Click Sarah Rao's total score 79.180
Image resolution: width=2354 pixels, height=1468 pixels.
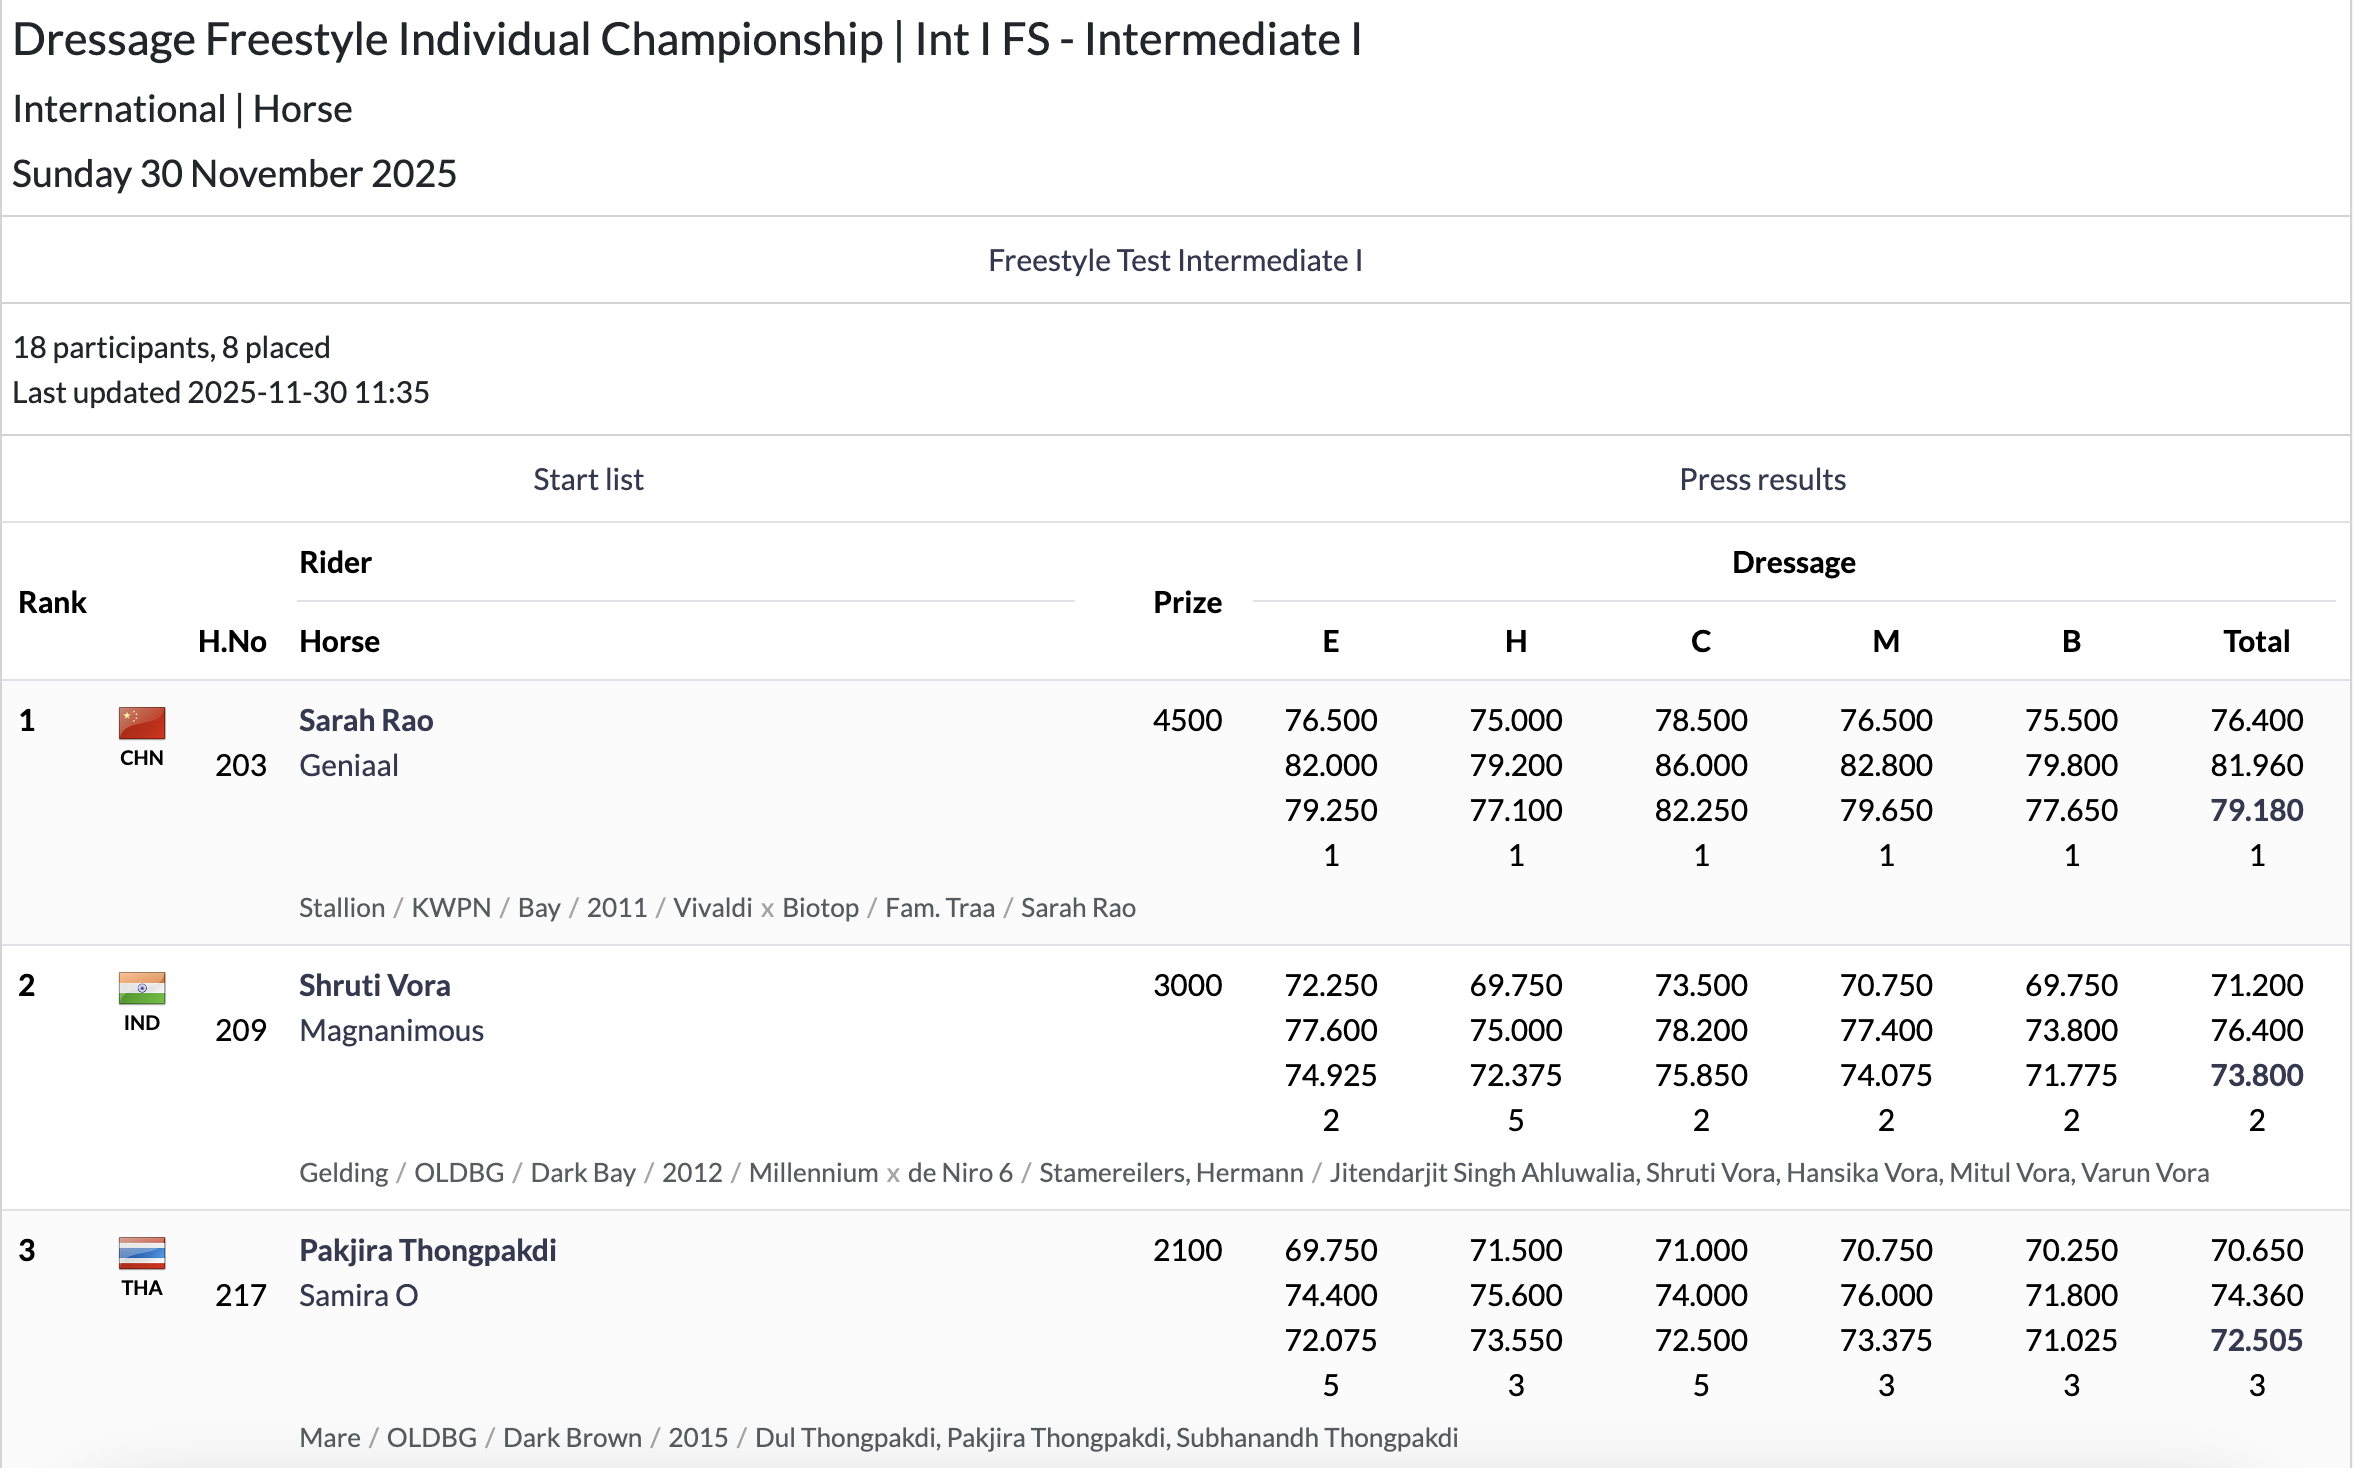click(2256, 810)
